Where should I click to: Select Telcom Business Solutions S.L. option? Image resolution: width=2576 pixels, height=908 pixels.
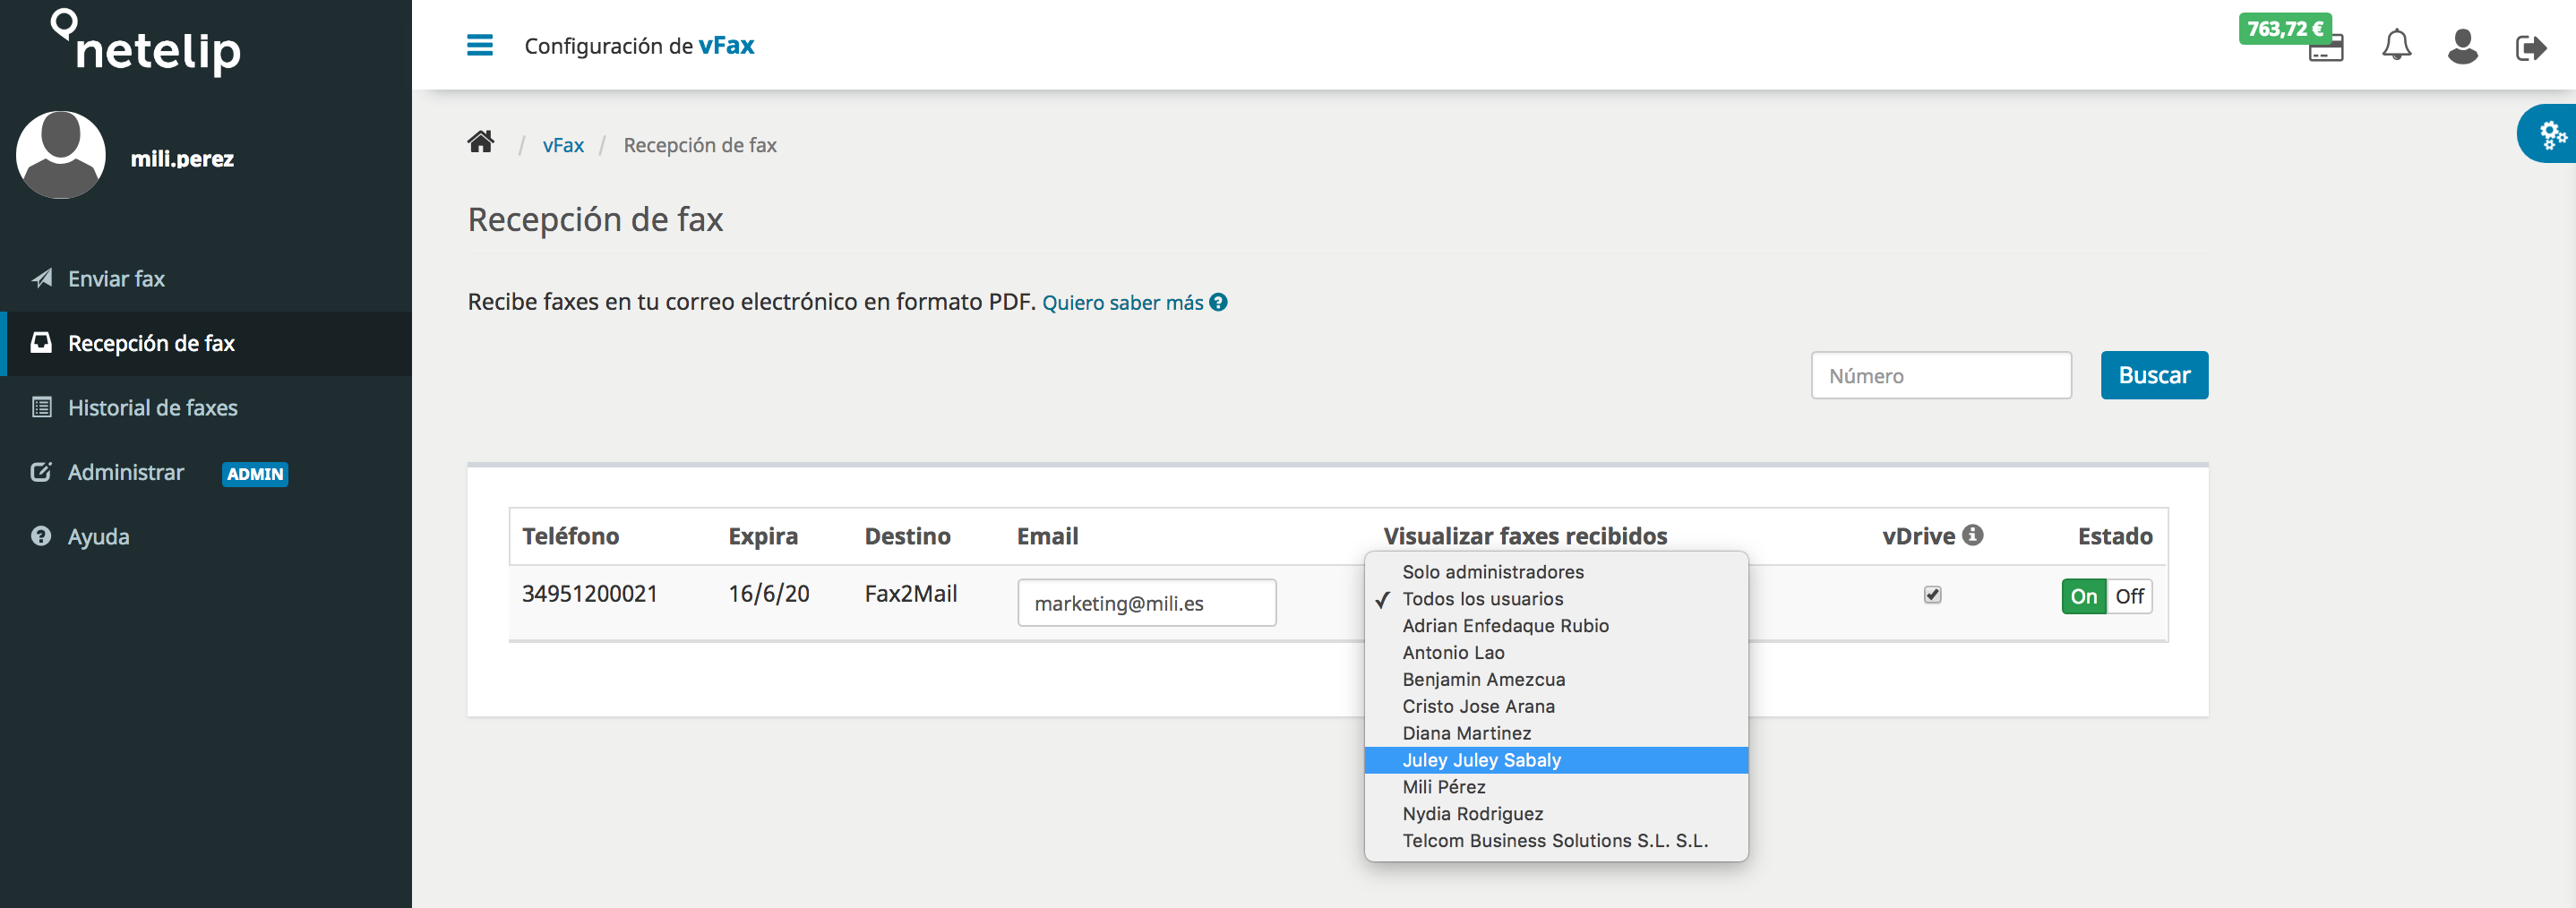1556,841
